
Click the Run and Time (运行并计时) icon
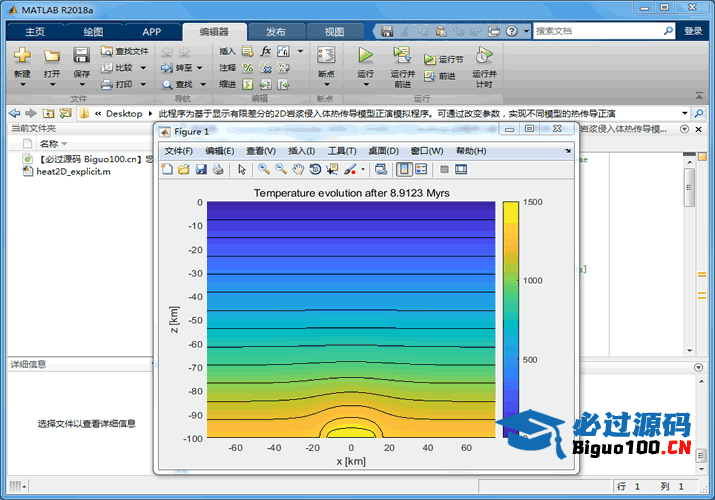click(485, 56)
